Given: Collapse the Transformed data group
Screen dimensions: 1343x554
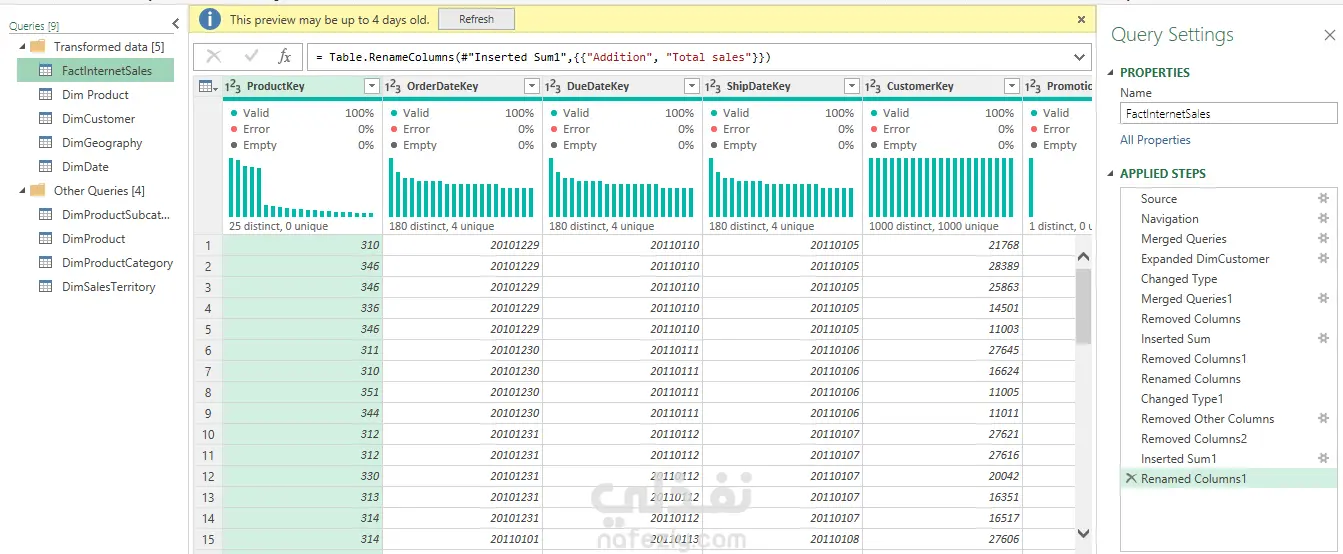Looking at the screenshot, I should (22, 47).
